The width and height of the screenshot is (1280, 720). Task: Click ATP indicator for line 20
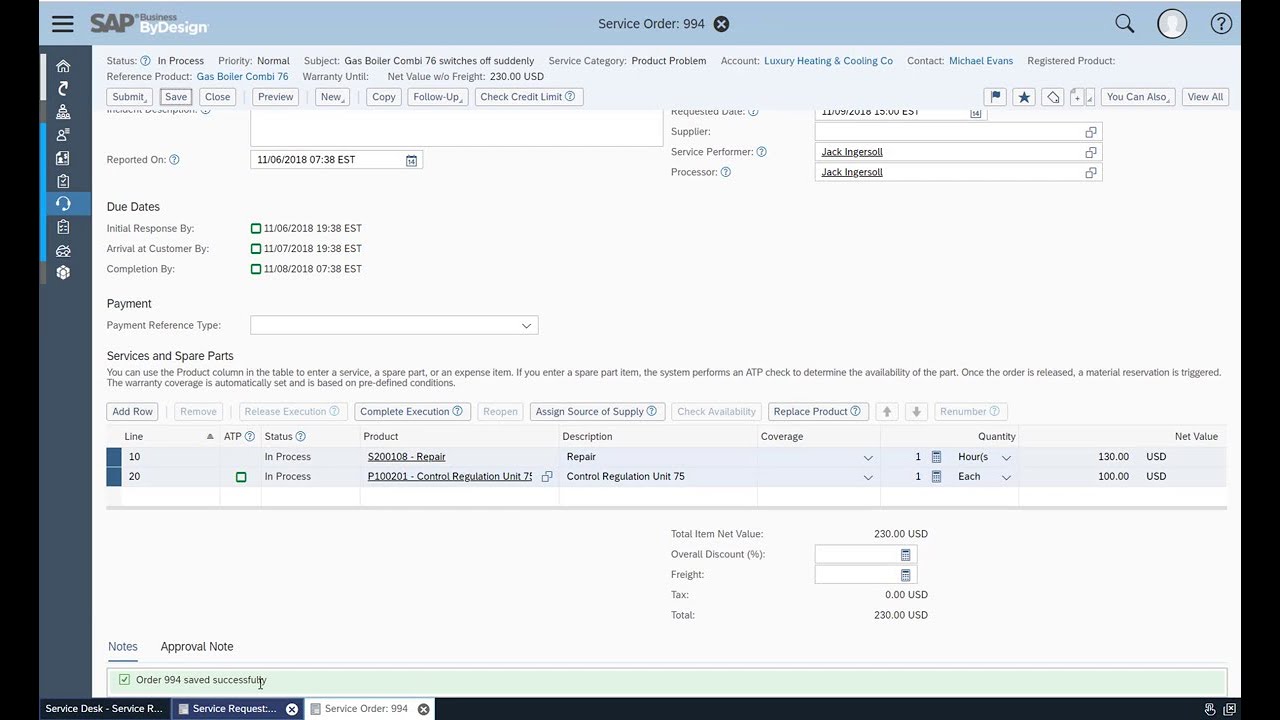point(241,477)
